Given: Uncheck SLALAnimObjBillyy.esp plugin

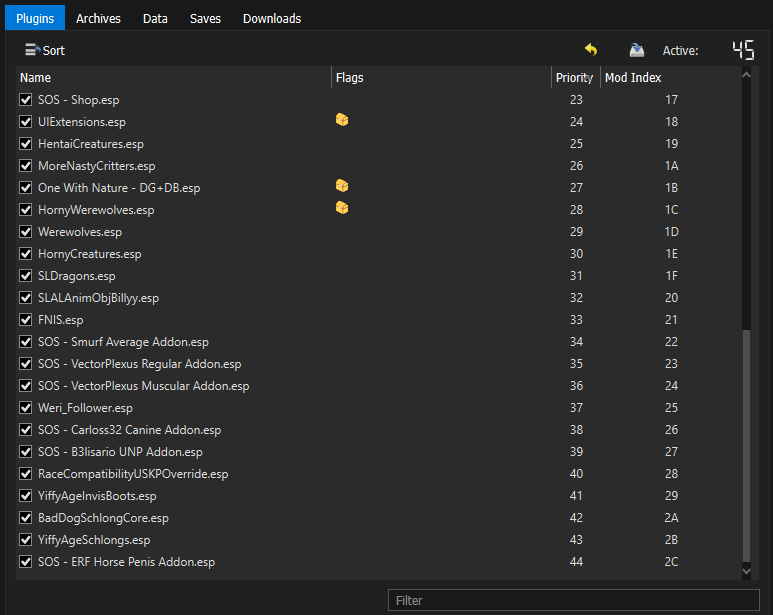Looking at the screenshot, I should coord(26,298).
